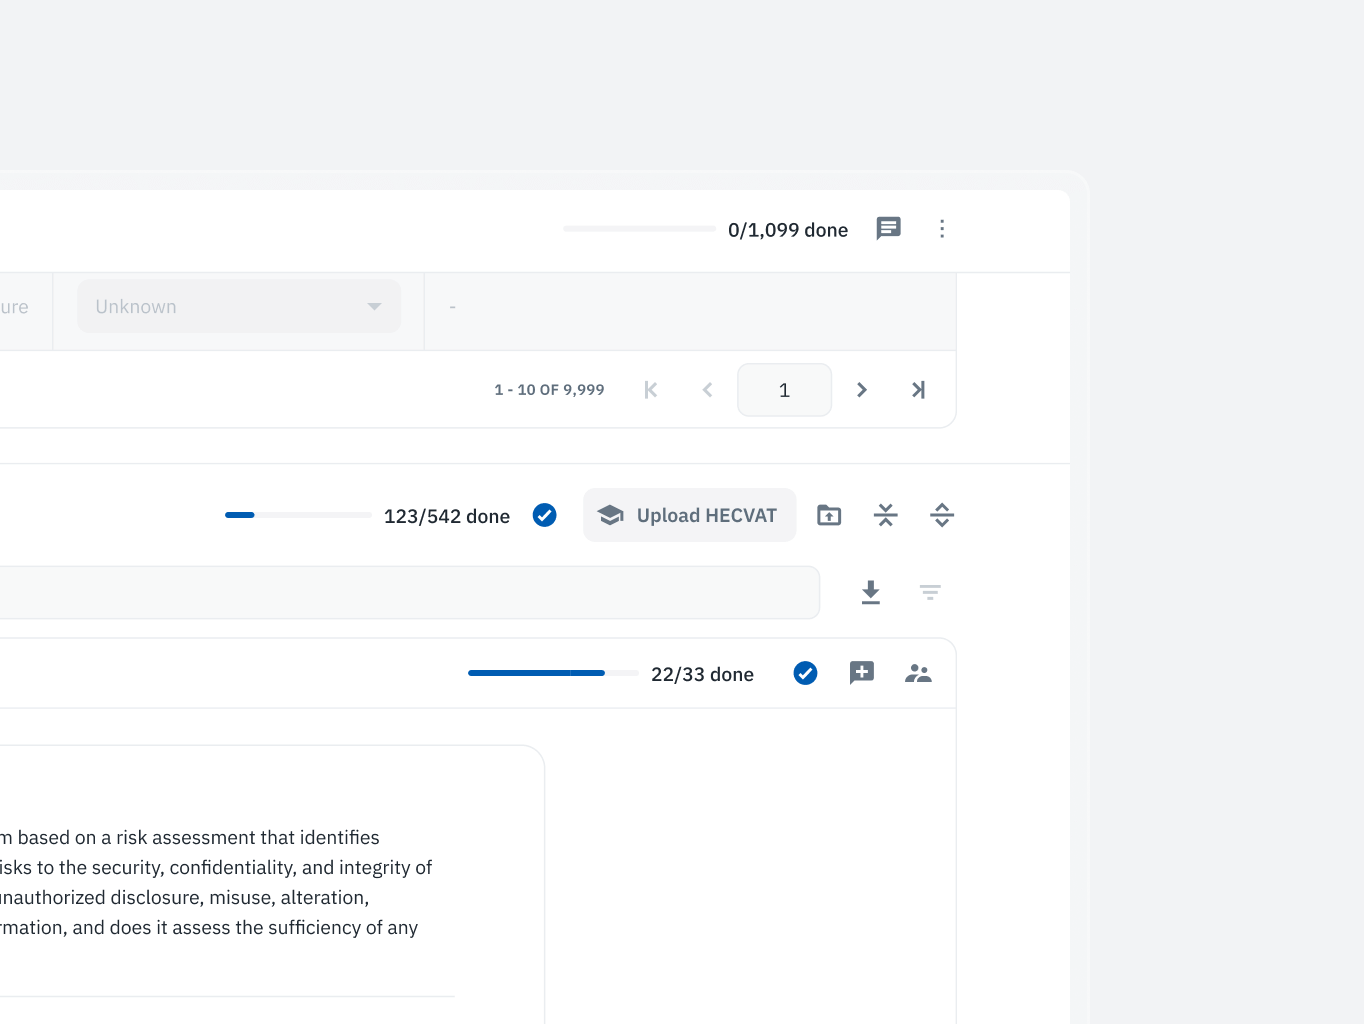Viewport: 1364px width, 1024px height.
Task: Go to previous page arrow
Action: [707, 390]
